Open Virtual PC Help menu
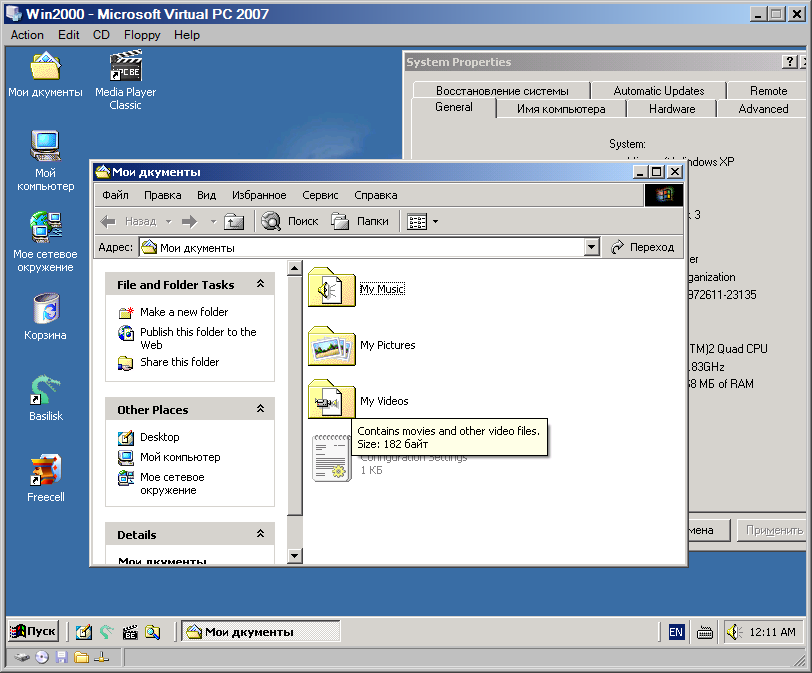The height and width of the screenshot is (673, 812). pos(186,35)
